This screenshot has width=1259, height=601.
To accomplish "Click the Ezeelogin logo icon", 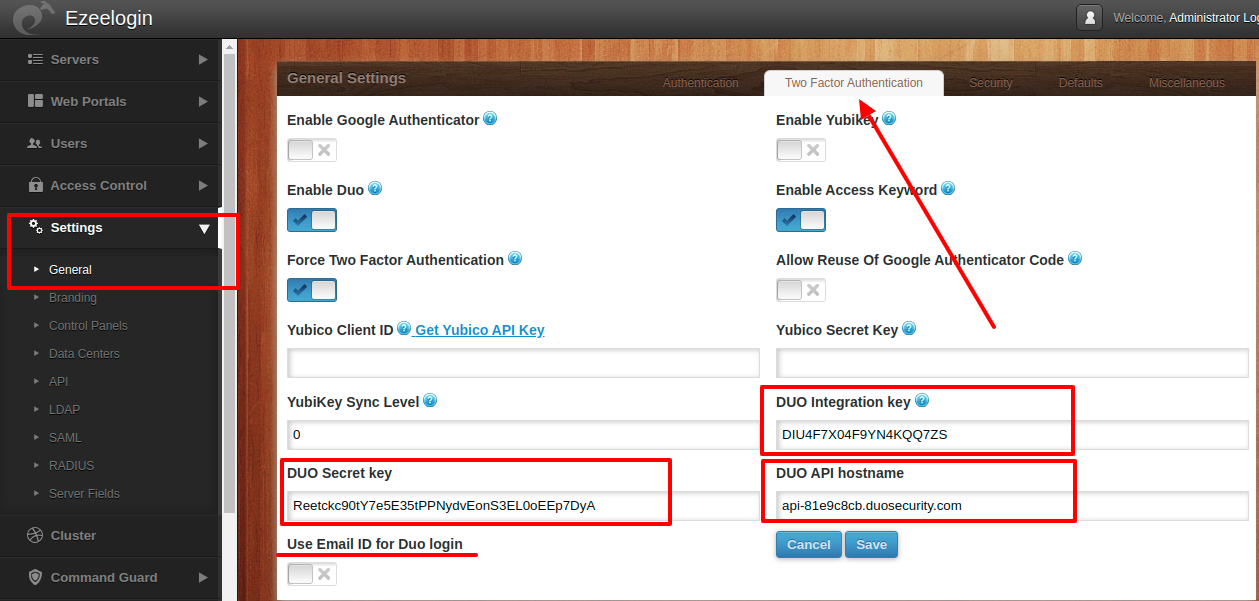I will [x=34, y=18].
